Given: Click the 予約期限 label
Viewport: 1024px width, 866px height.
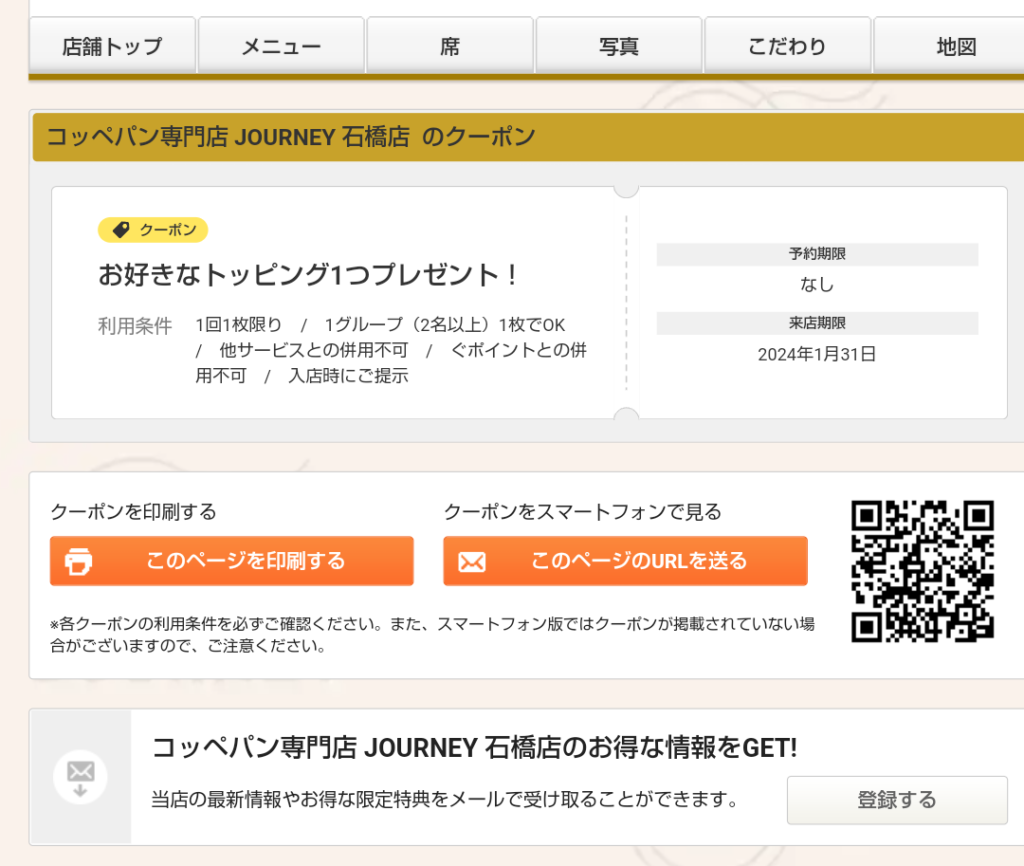Looking at the screenshot, I should pyautogui.click(x=817, y=254).
